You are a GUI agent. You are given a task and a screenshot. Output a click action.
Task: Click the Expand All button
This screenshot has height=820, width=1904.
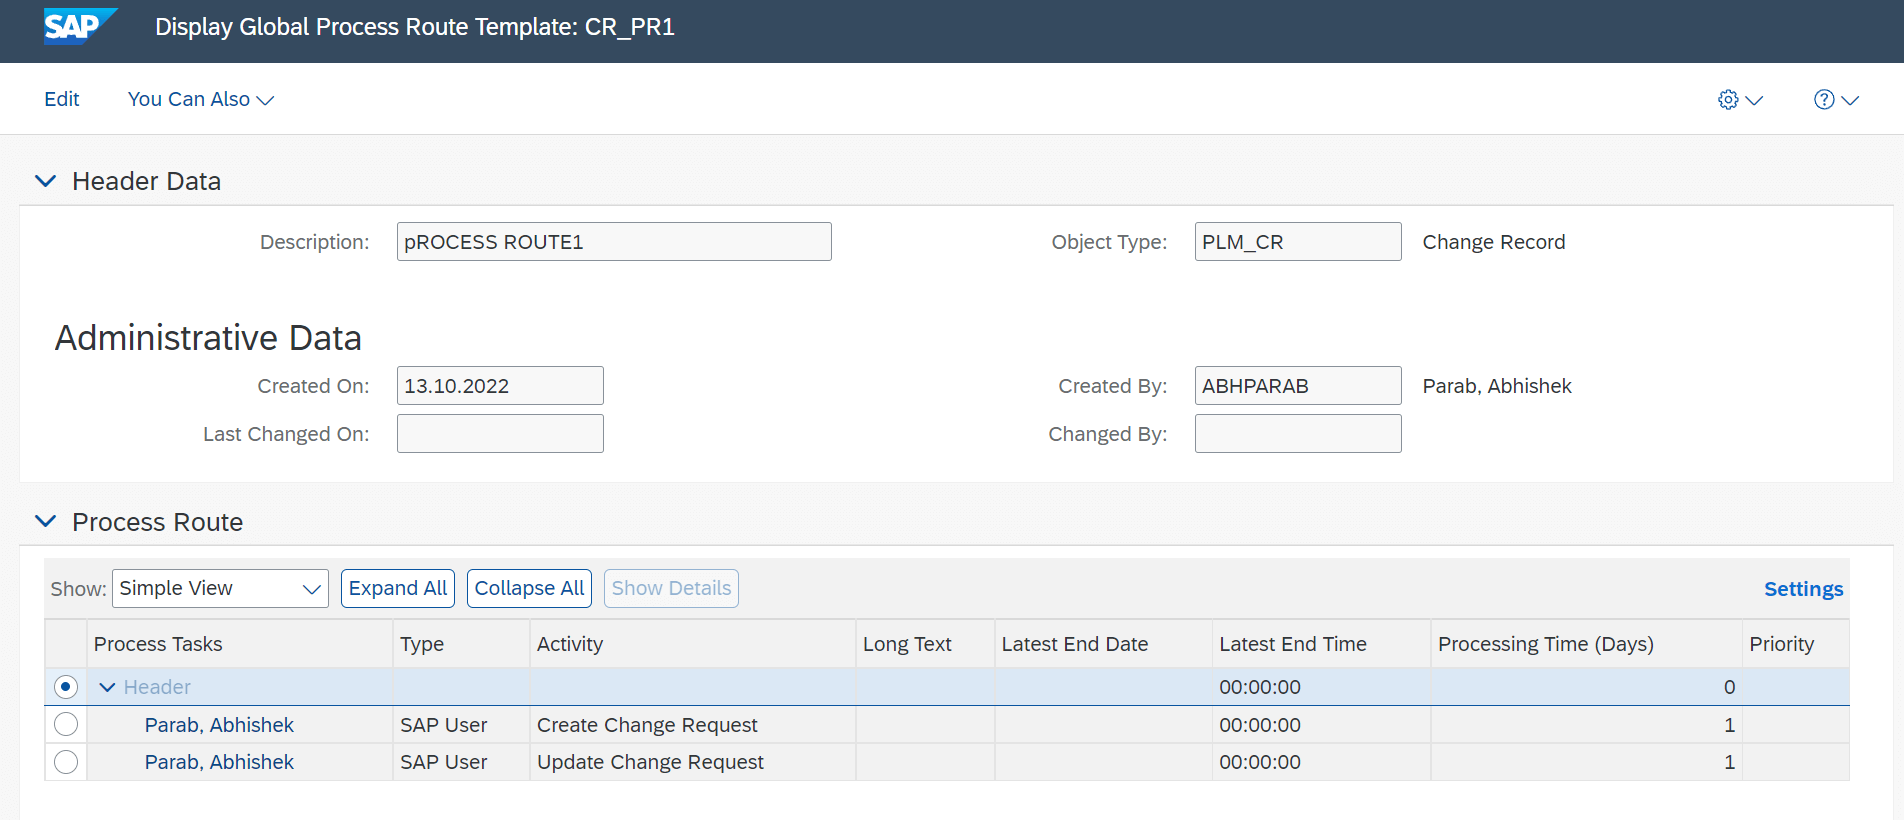[x=398, y=588]
